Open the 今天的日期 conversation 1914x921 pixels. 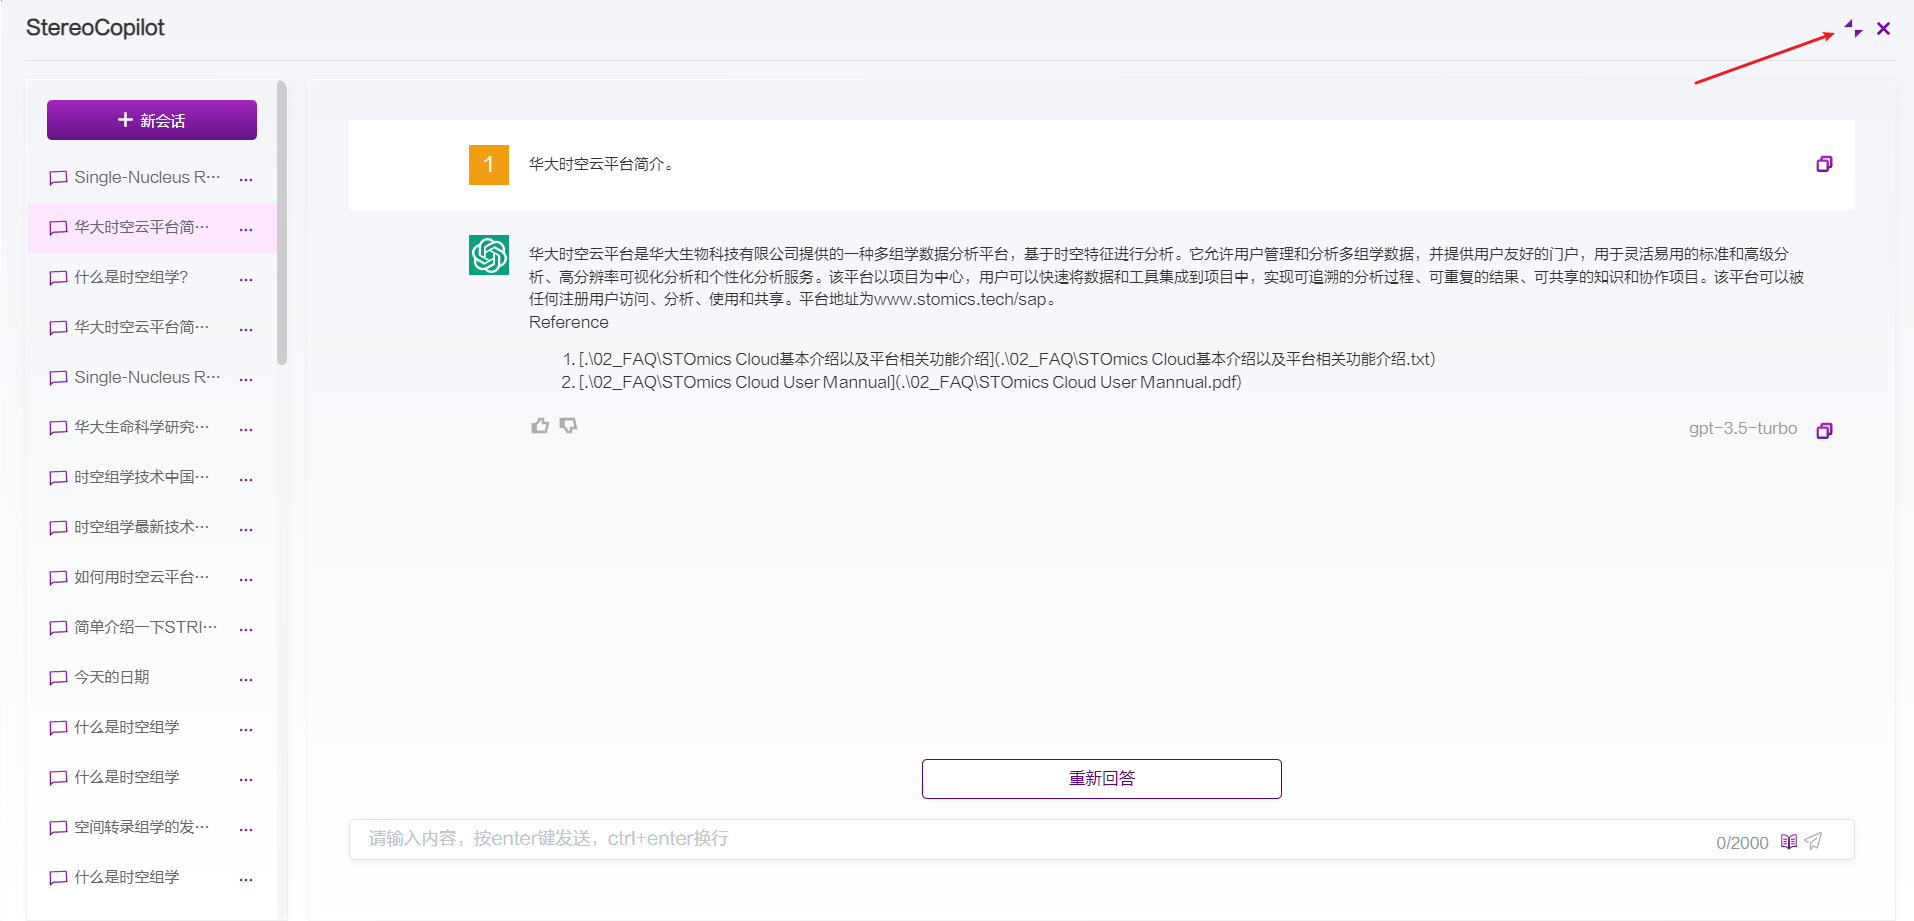tap(112, 677)
